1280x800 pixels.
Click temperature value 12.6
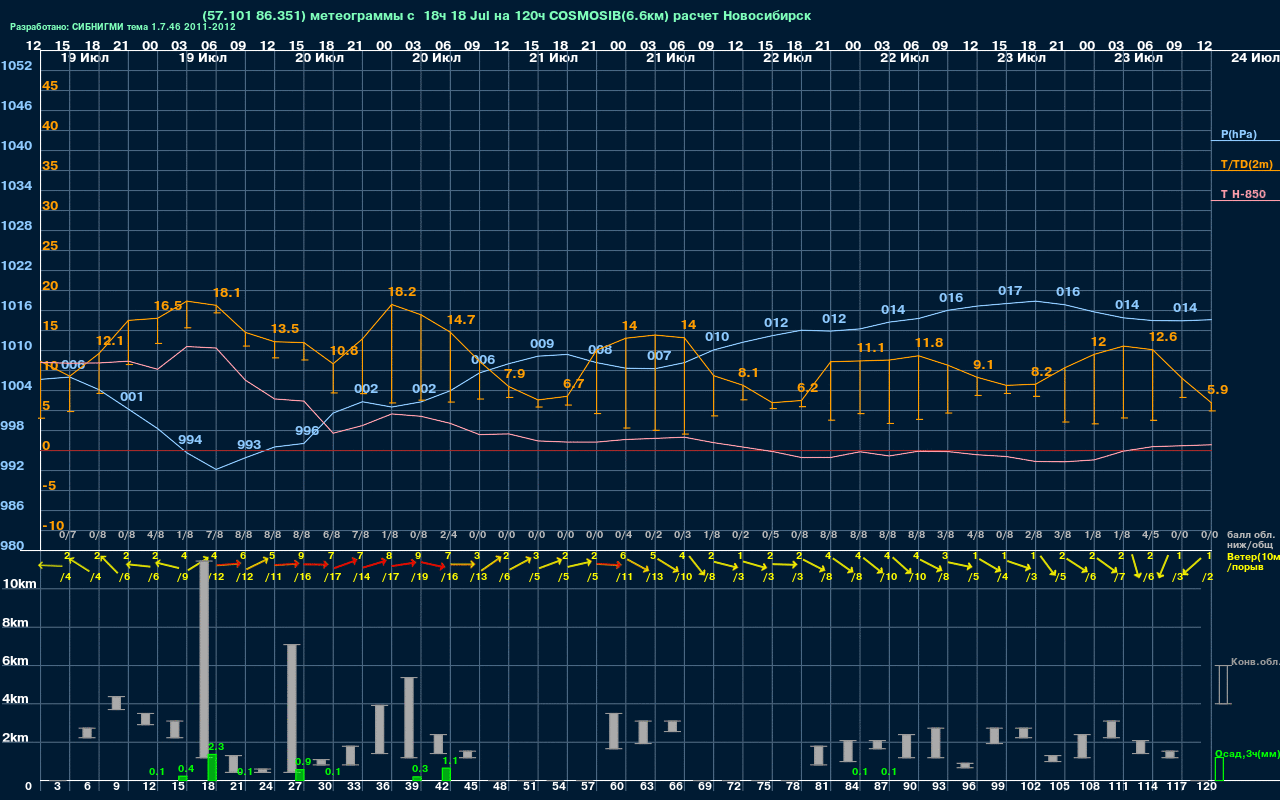tap(1164, 337)
